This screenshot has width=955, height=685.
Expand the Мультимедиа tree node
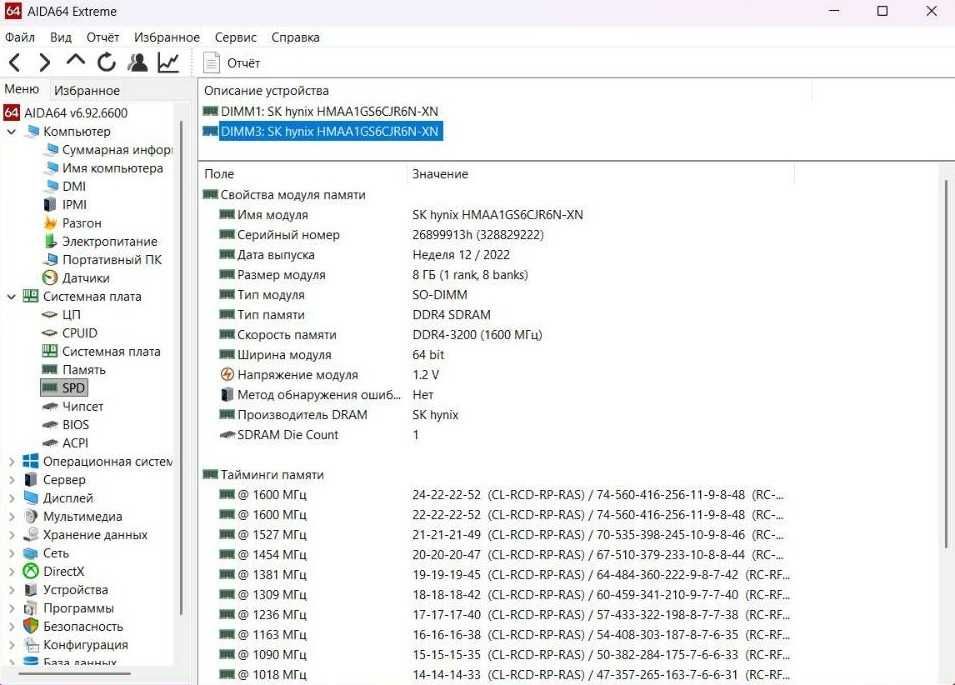11,516
